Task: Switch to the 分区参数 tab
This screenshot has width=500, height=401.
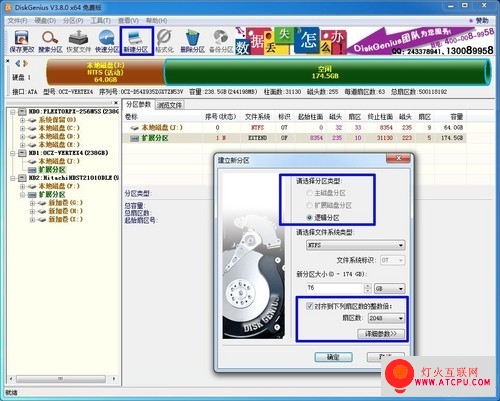Action: (x=138, y=105)
